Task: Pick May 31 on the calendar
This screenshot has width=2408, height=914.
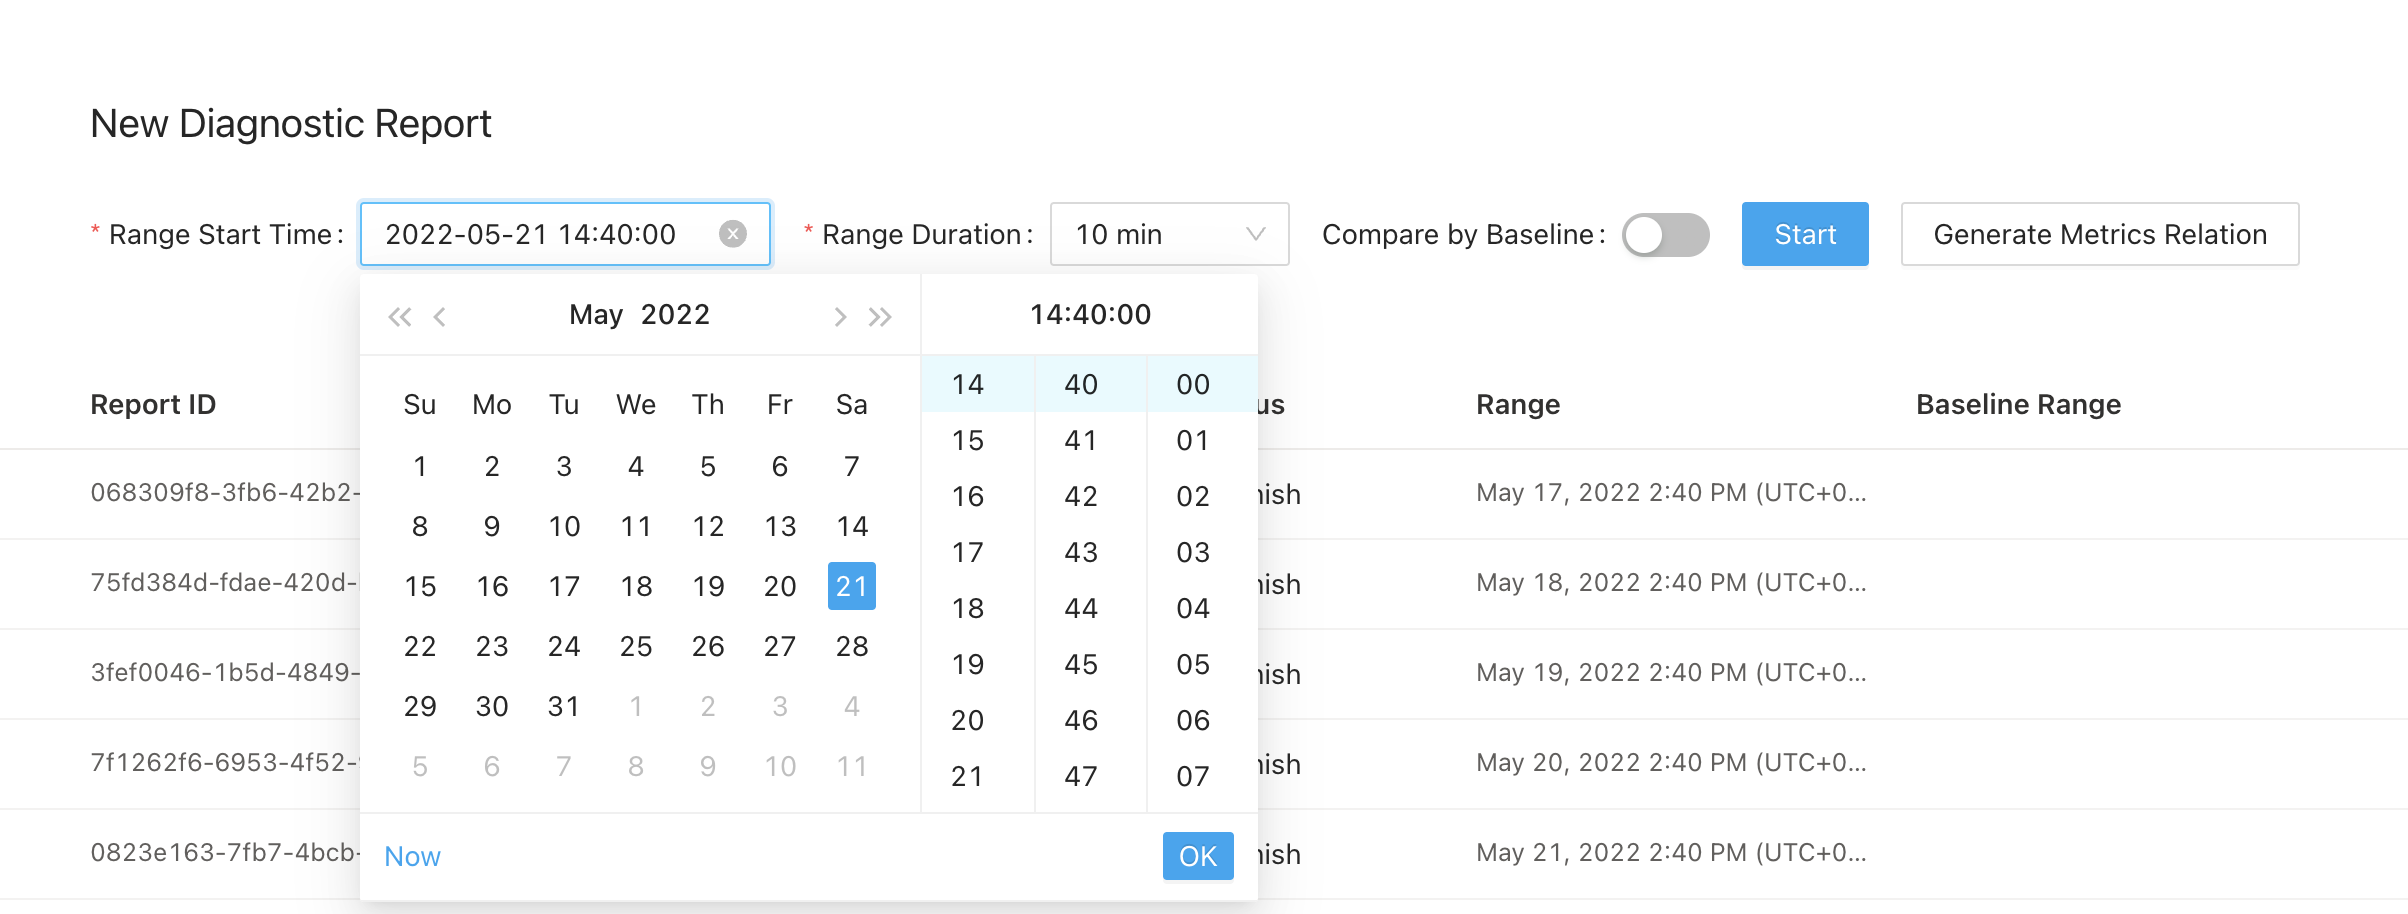Action: point(564,707)
